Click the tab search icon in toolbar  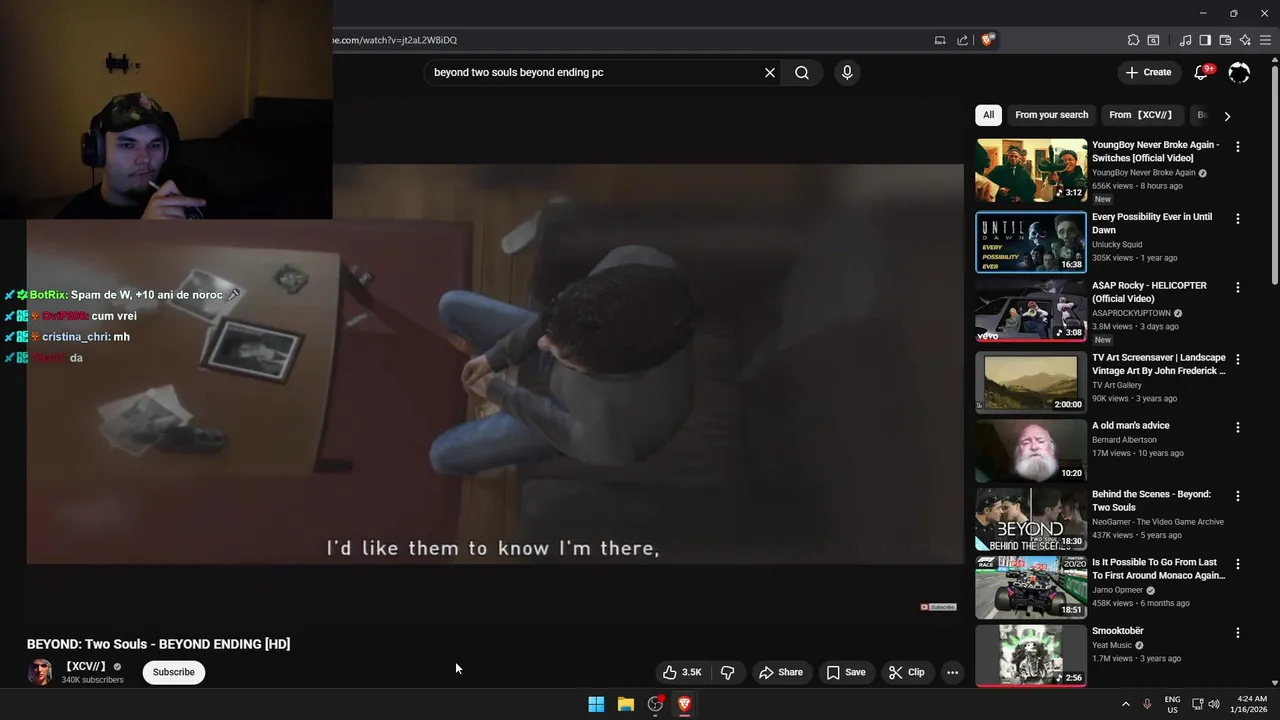point(1153,40)
